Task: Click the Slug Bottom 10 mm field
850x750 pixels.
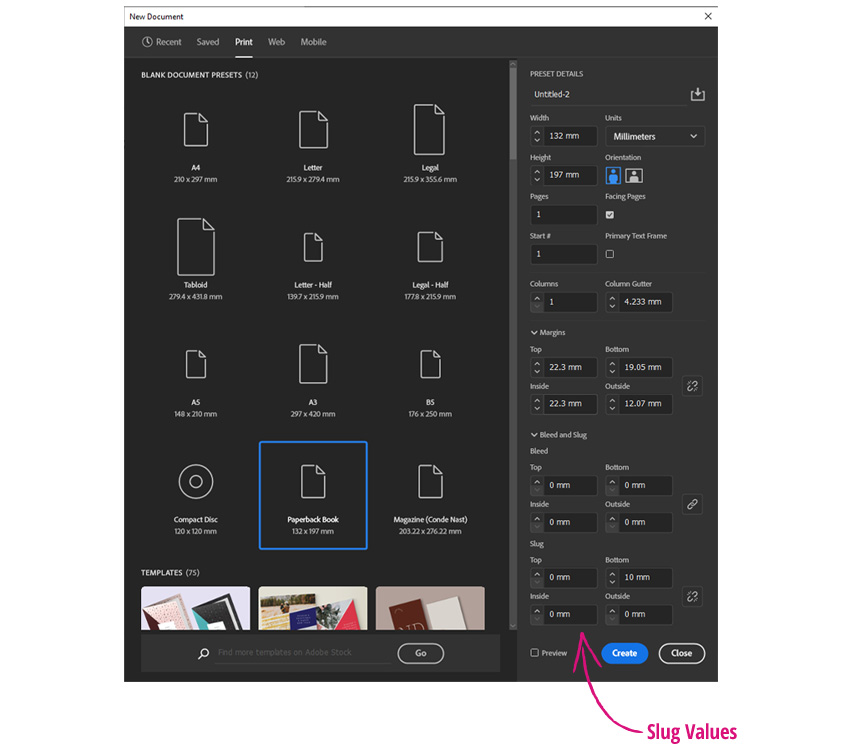Action: tap(646, 577)
